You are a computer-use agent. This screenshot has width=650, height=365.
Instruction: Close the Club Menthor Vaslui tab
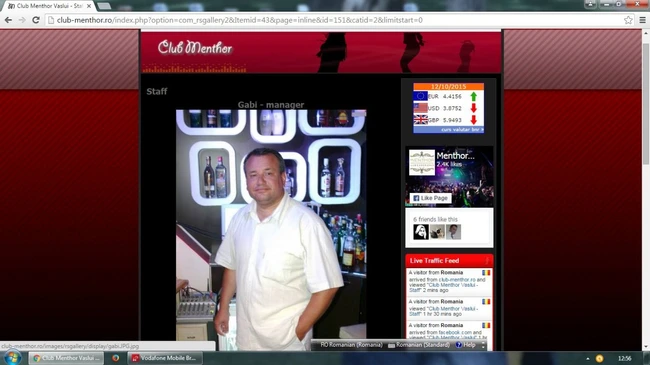89,6
